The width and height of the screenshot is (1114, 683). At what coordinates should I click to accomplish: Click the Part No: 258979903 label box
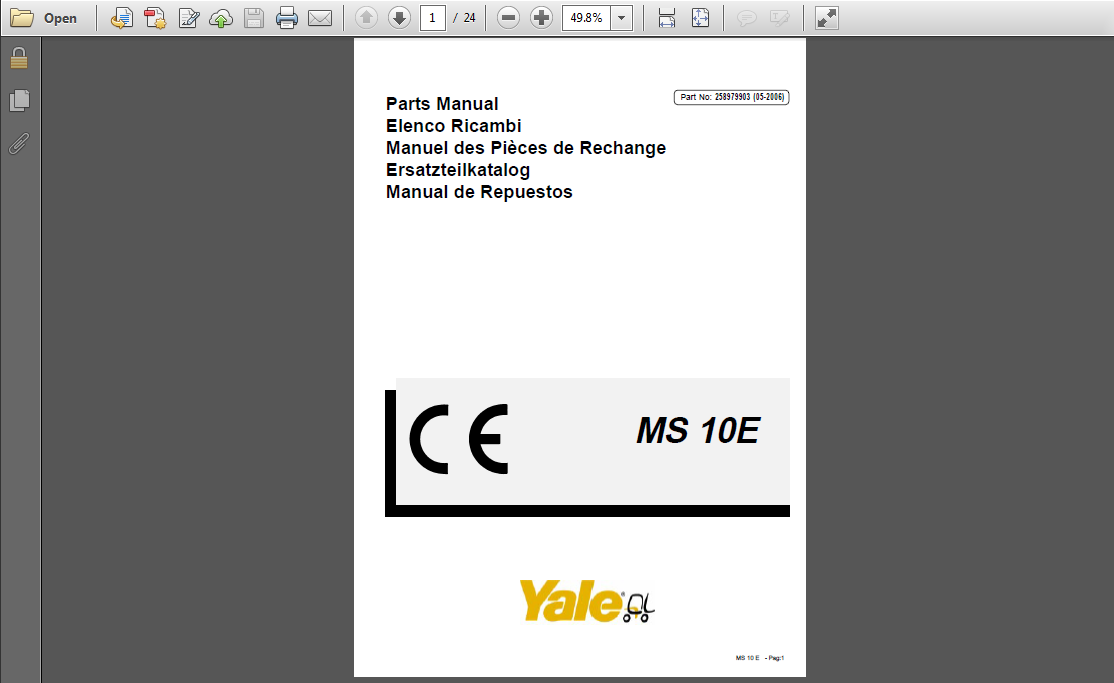[x=732, y=97]
